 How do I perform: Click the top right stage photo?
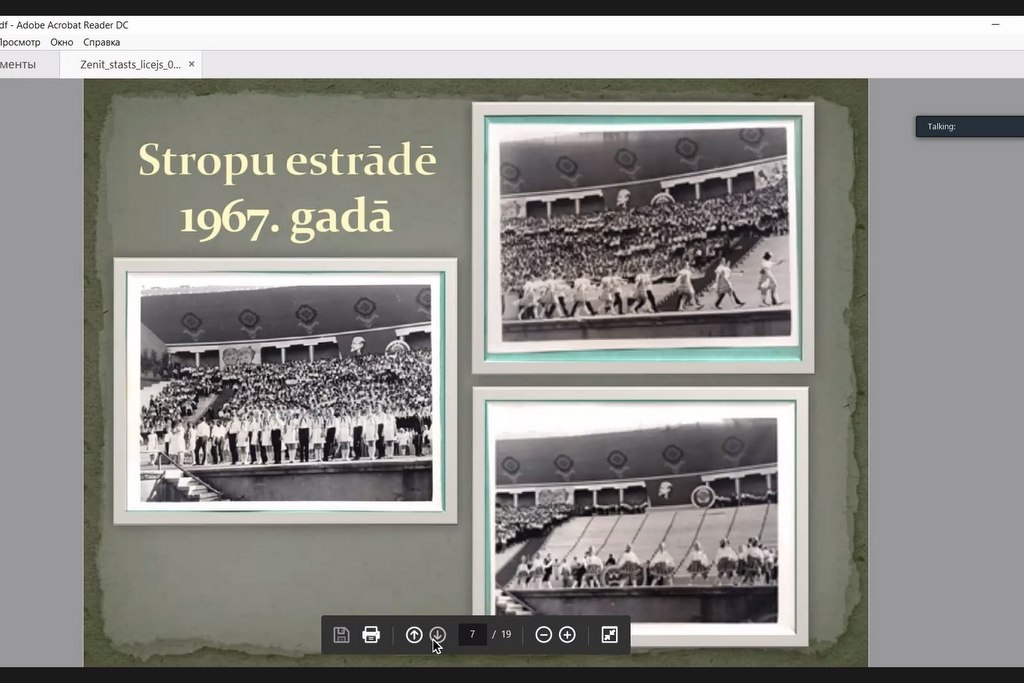(x=643, y=237)
